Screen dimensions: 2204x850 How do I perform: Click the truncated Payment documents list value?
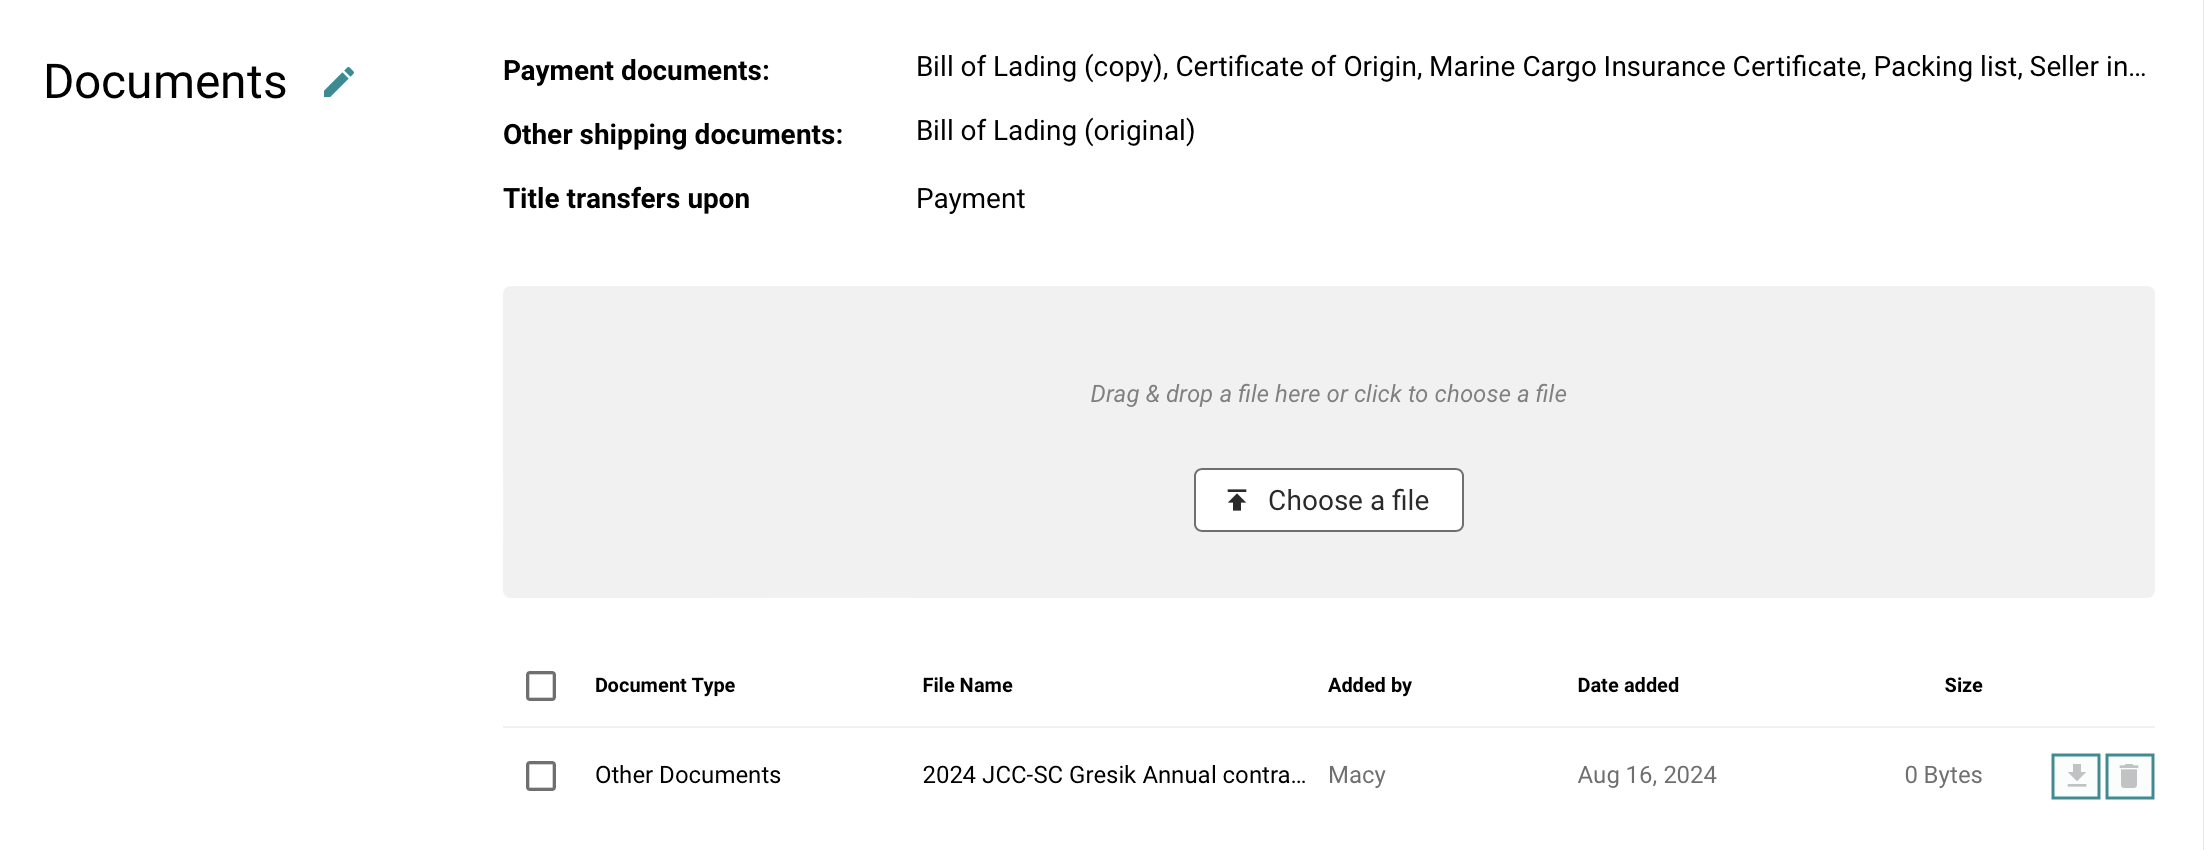point(1530,67)
